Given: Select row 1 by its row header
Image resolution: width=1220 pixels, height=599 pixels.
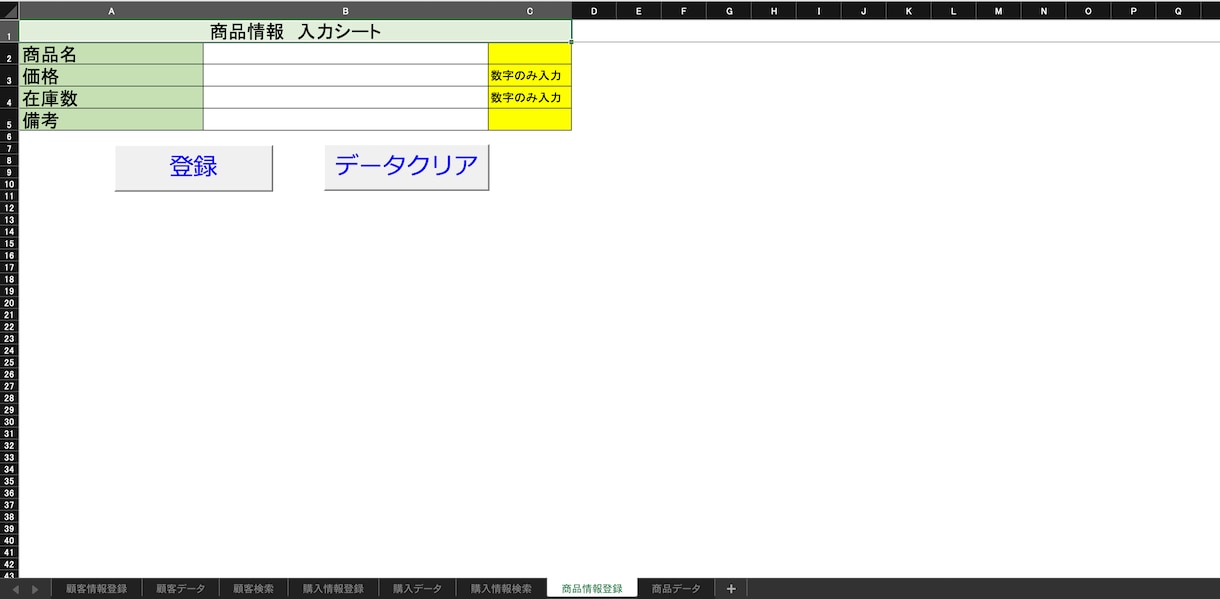Looking at the screenshot, I should tap(9, 32).
